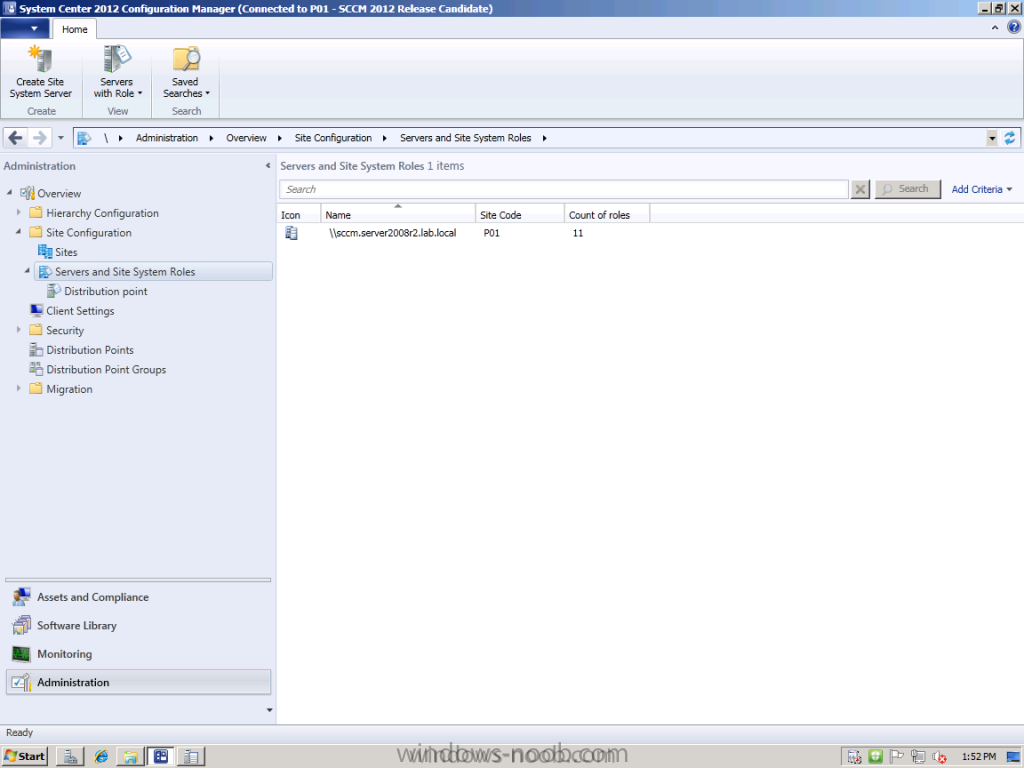Click the Hierarchy Configuration folder icon
This screenshot has width=1024, height=768.
coord(36,213)
